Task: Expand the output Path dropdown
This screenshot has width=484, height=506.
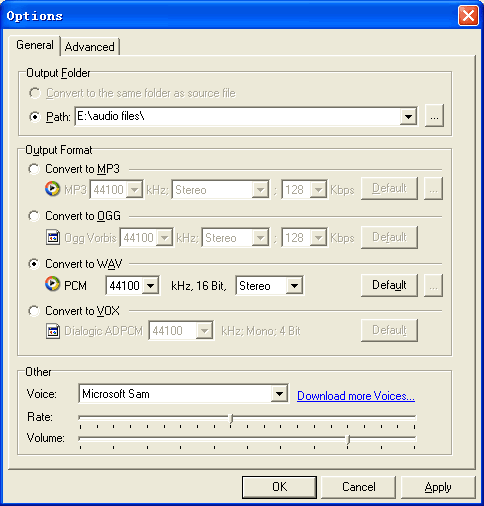Action: [x=408, y=116]
